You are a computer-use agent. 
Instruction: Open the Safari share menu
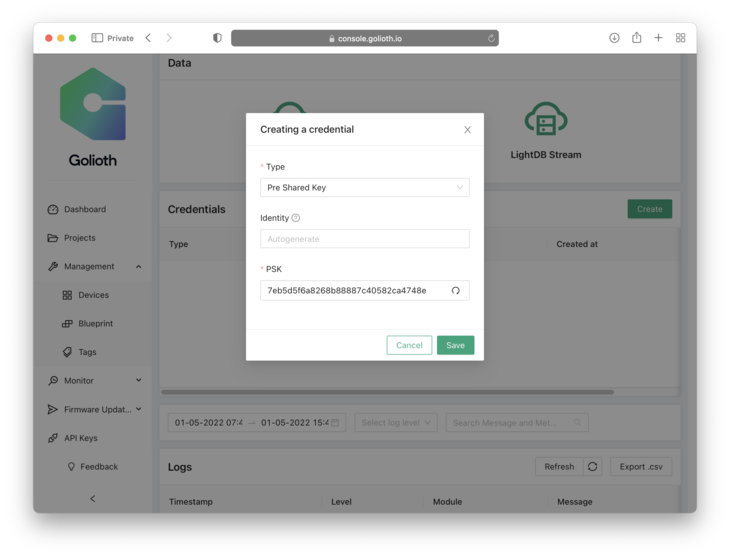[636, 38]
